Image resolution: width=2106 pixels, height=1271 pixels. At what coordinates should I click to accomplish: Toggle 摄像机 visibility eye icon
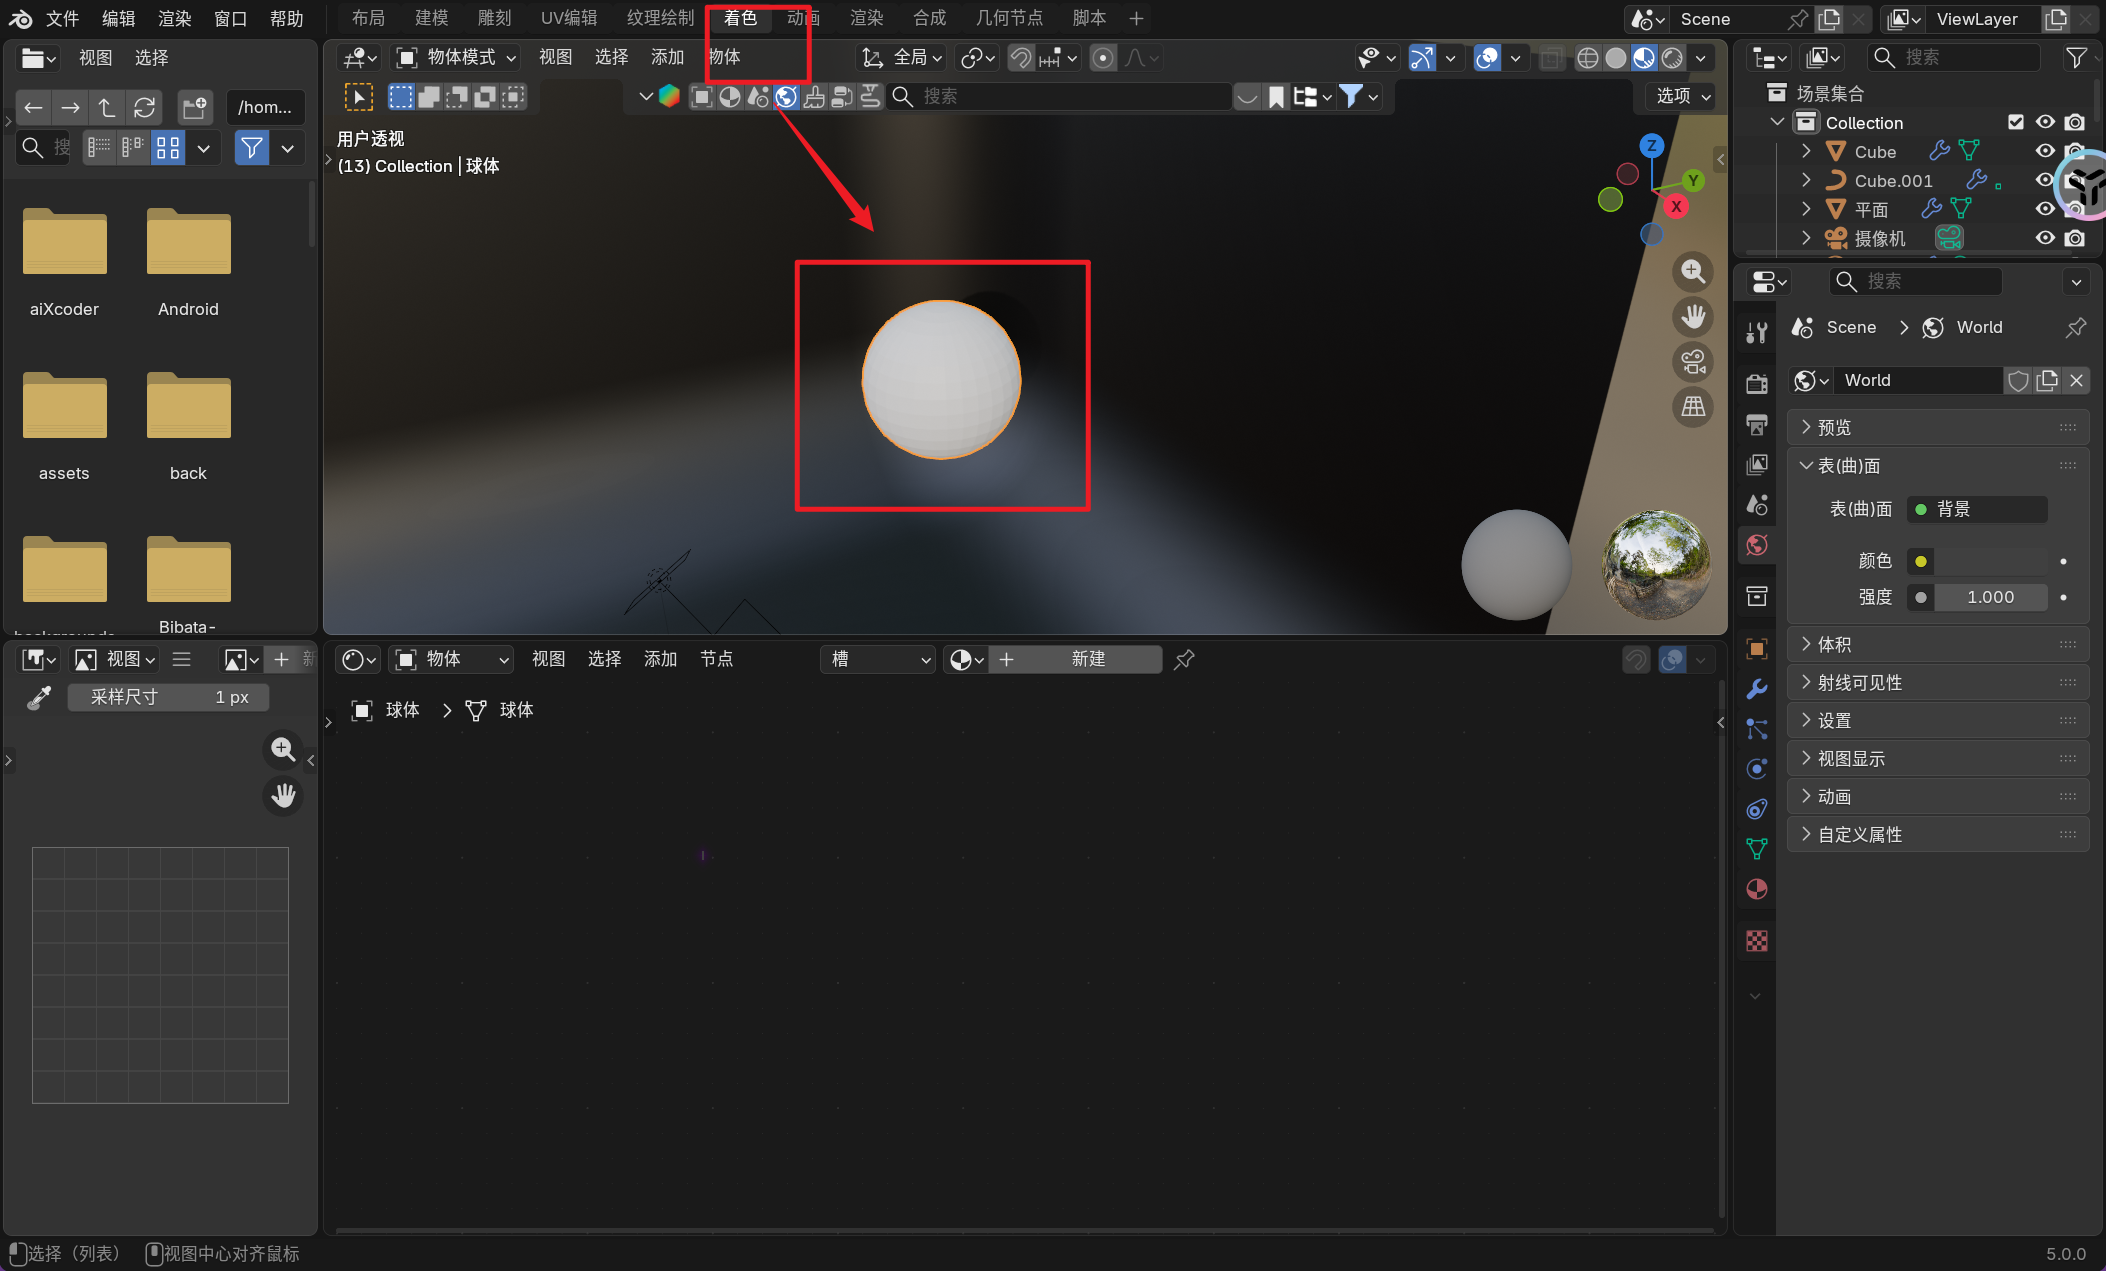tap(2045, 238)
